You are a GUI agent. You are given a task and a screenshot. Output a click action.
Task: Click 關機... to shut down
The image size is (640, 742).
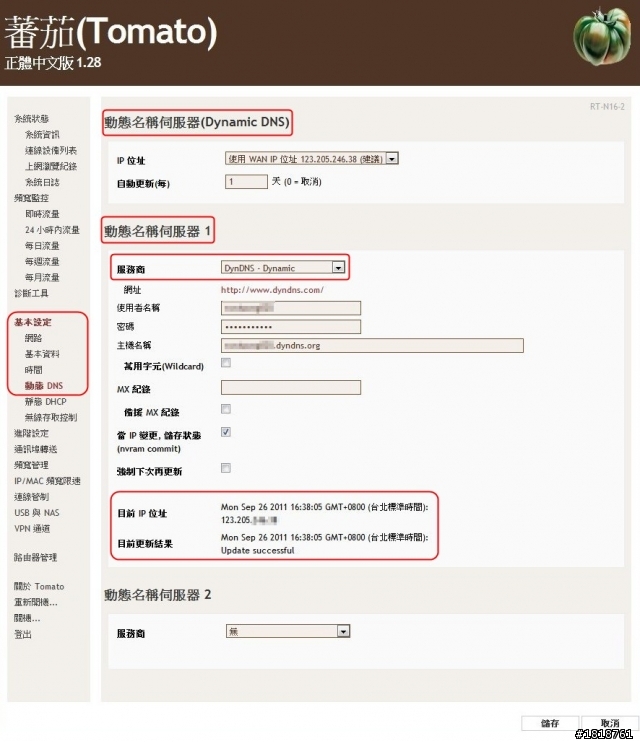(x=27, y=618)
